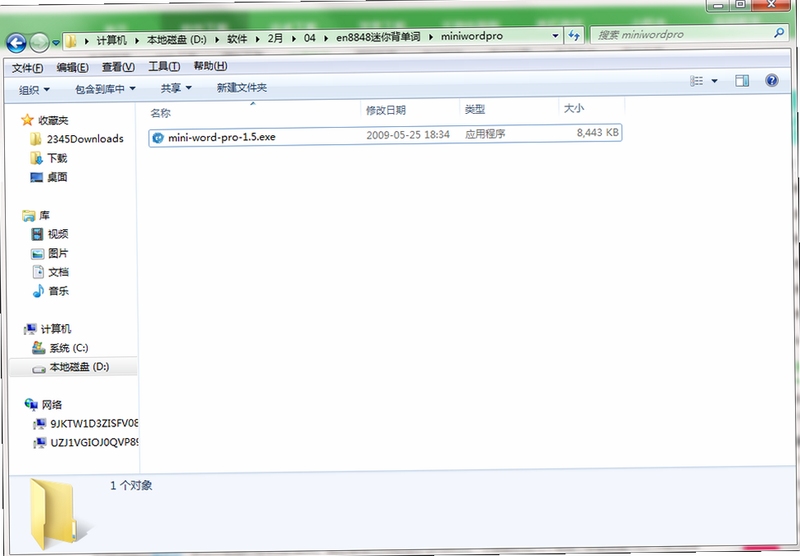
Task: Open 2345Downloads in favorites
Action: [x=85, y=139]
